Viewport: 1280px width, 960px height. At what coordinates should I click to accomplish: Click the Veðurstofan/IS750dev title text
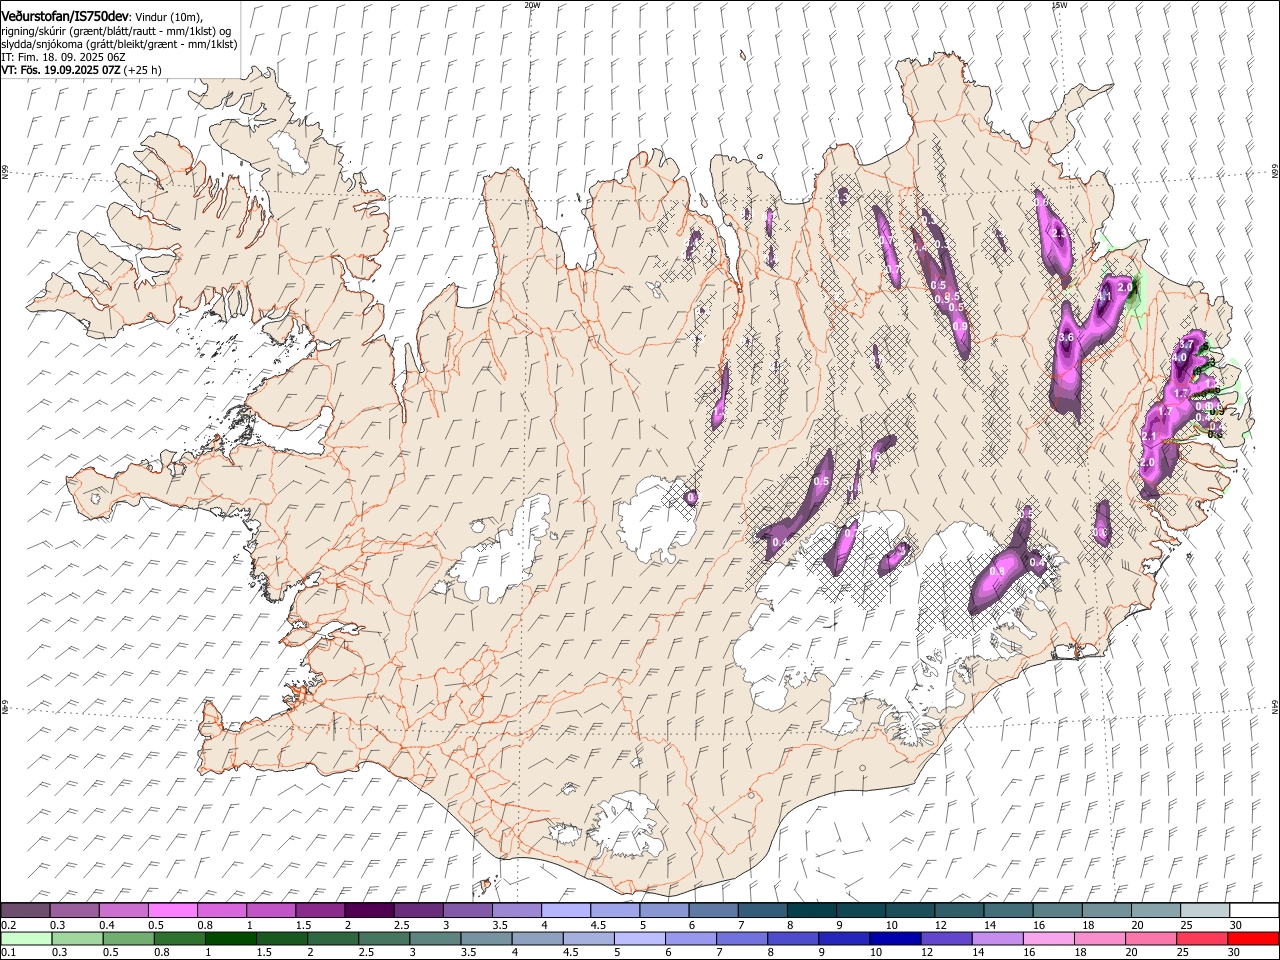[65, 16]
